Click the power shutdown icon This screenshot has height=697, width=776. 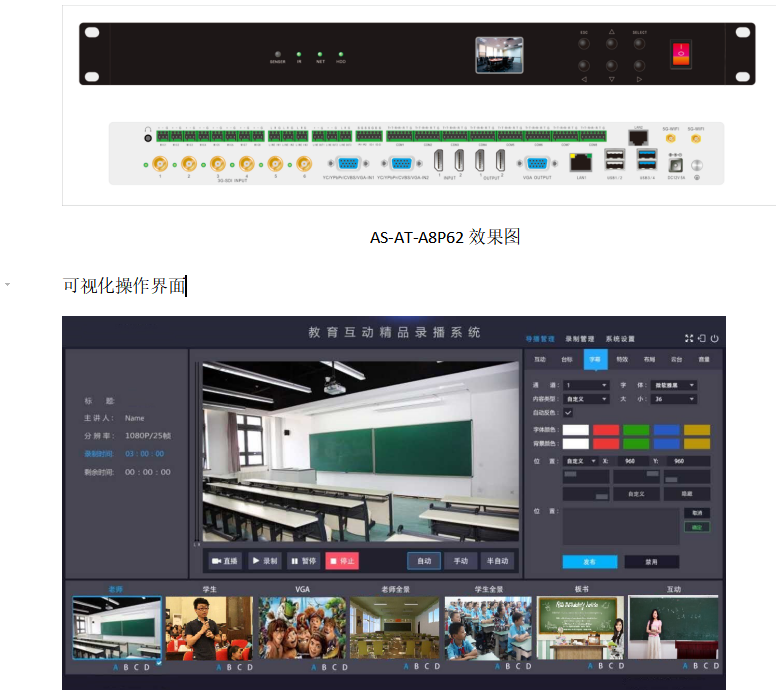(x=715, y=339)
